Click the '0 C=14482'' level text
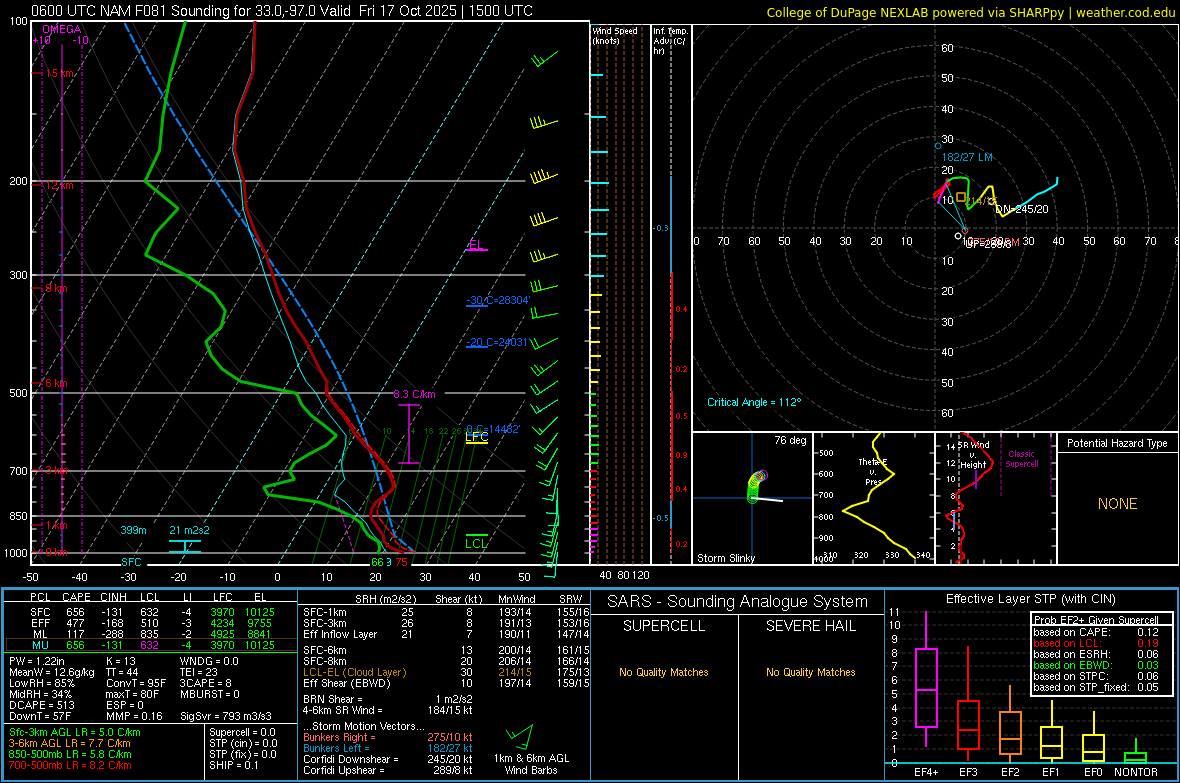1180x783 pixels. (493, 428)
